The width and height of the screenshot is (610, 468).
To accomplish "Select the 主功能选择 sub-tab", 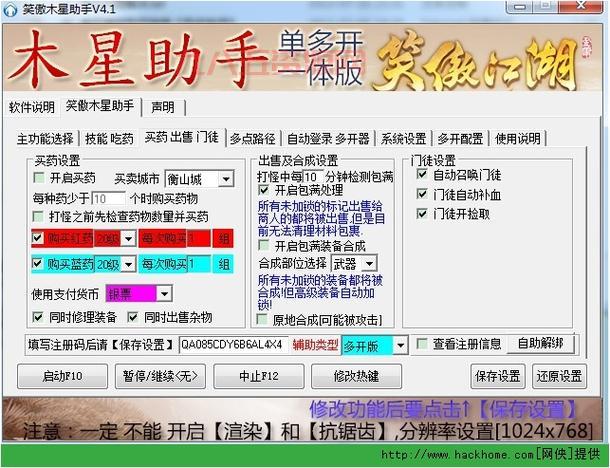I will (45, 138).
